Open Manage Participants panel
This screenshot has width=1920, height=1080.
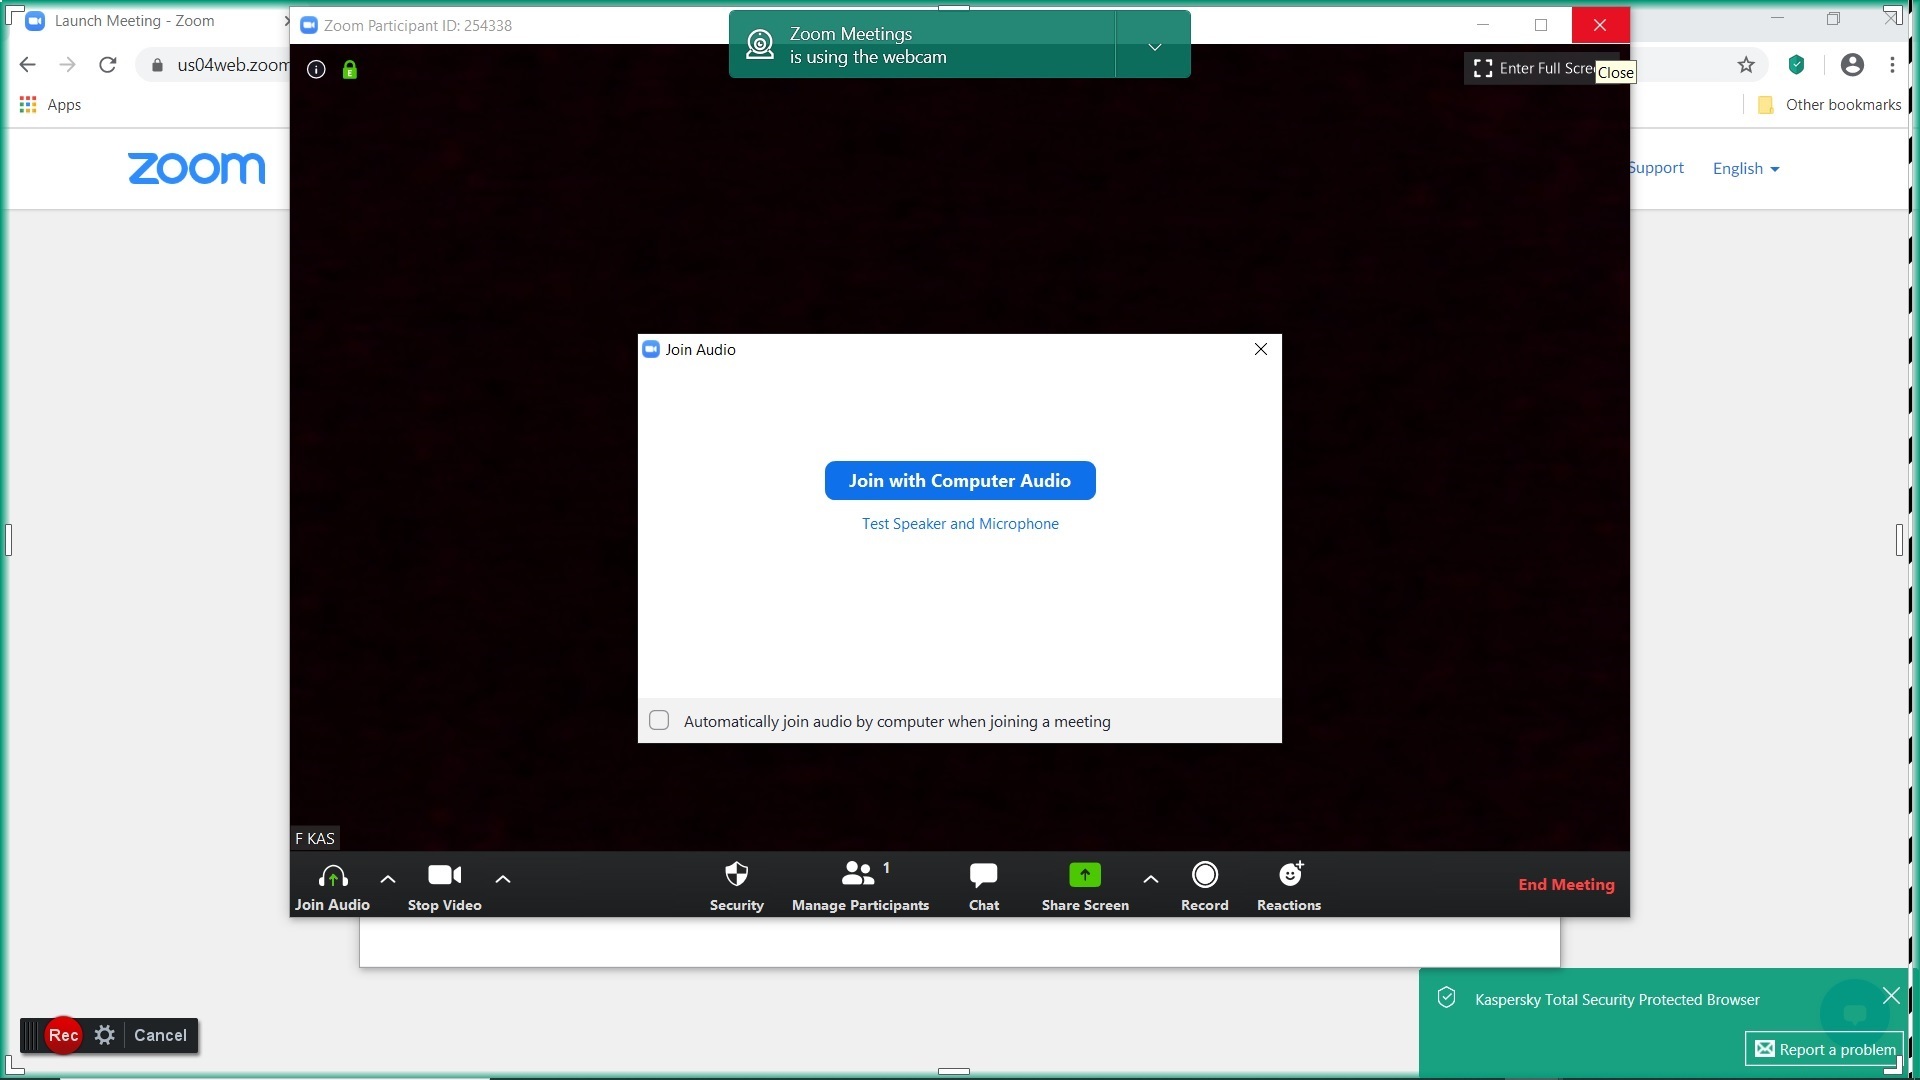tap(860, 886)
